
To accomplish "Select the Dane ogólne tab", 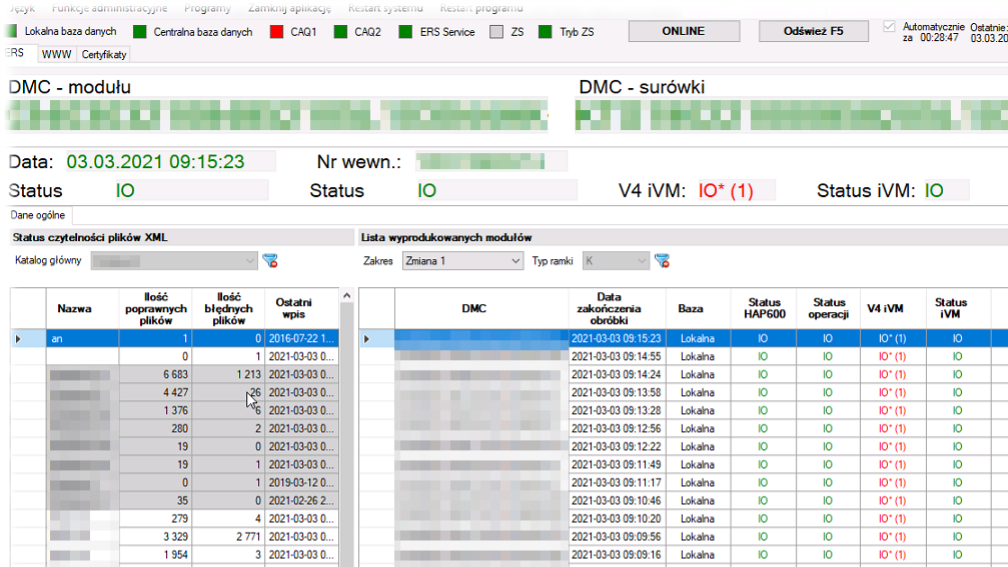I will point(38,214).
